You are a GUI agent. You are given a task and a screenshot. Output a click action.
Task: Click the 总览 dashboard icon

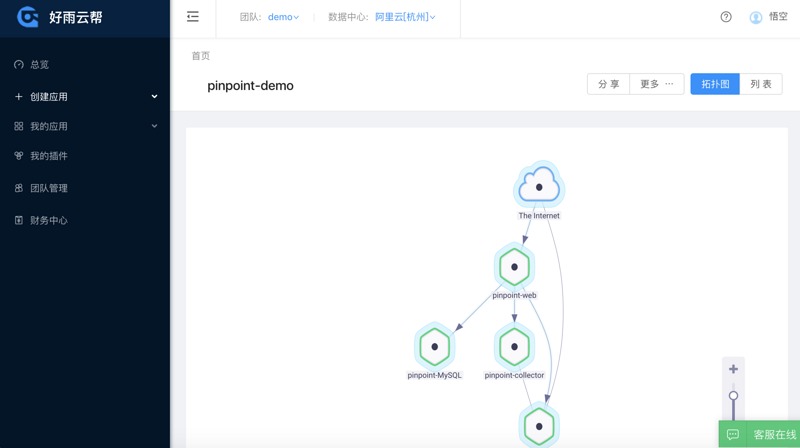coord(19,65)
